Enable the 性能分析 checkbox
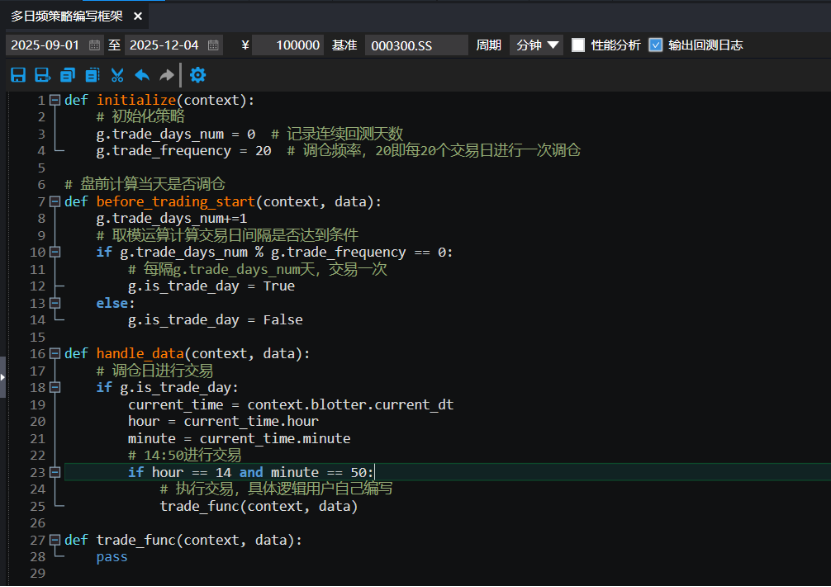831x587 pixels. point(578,45)
